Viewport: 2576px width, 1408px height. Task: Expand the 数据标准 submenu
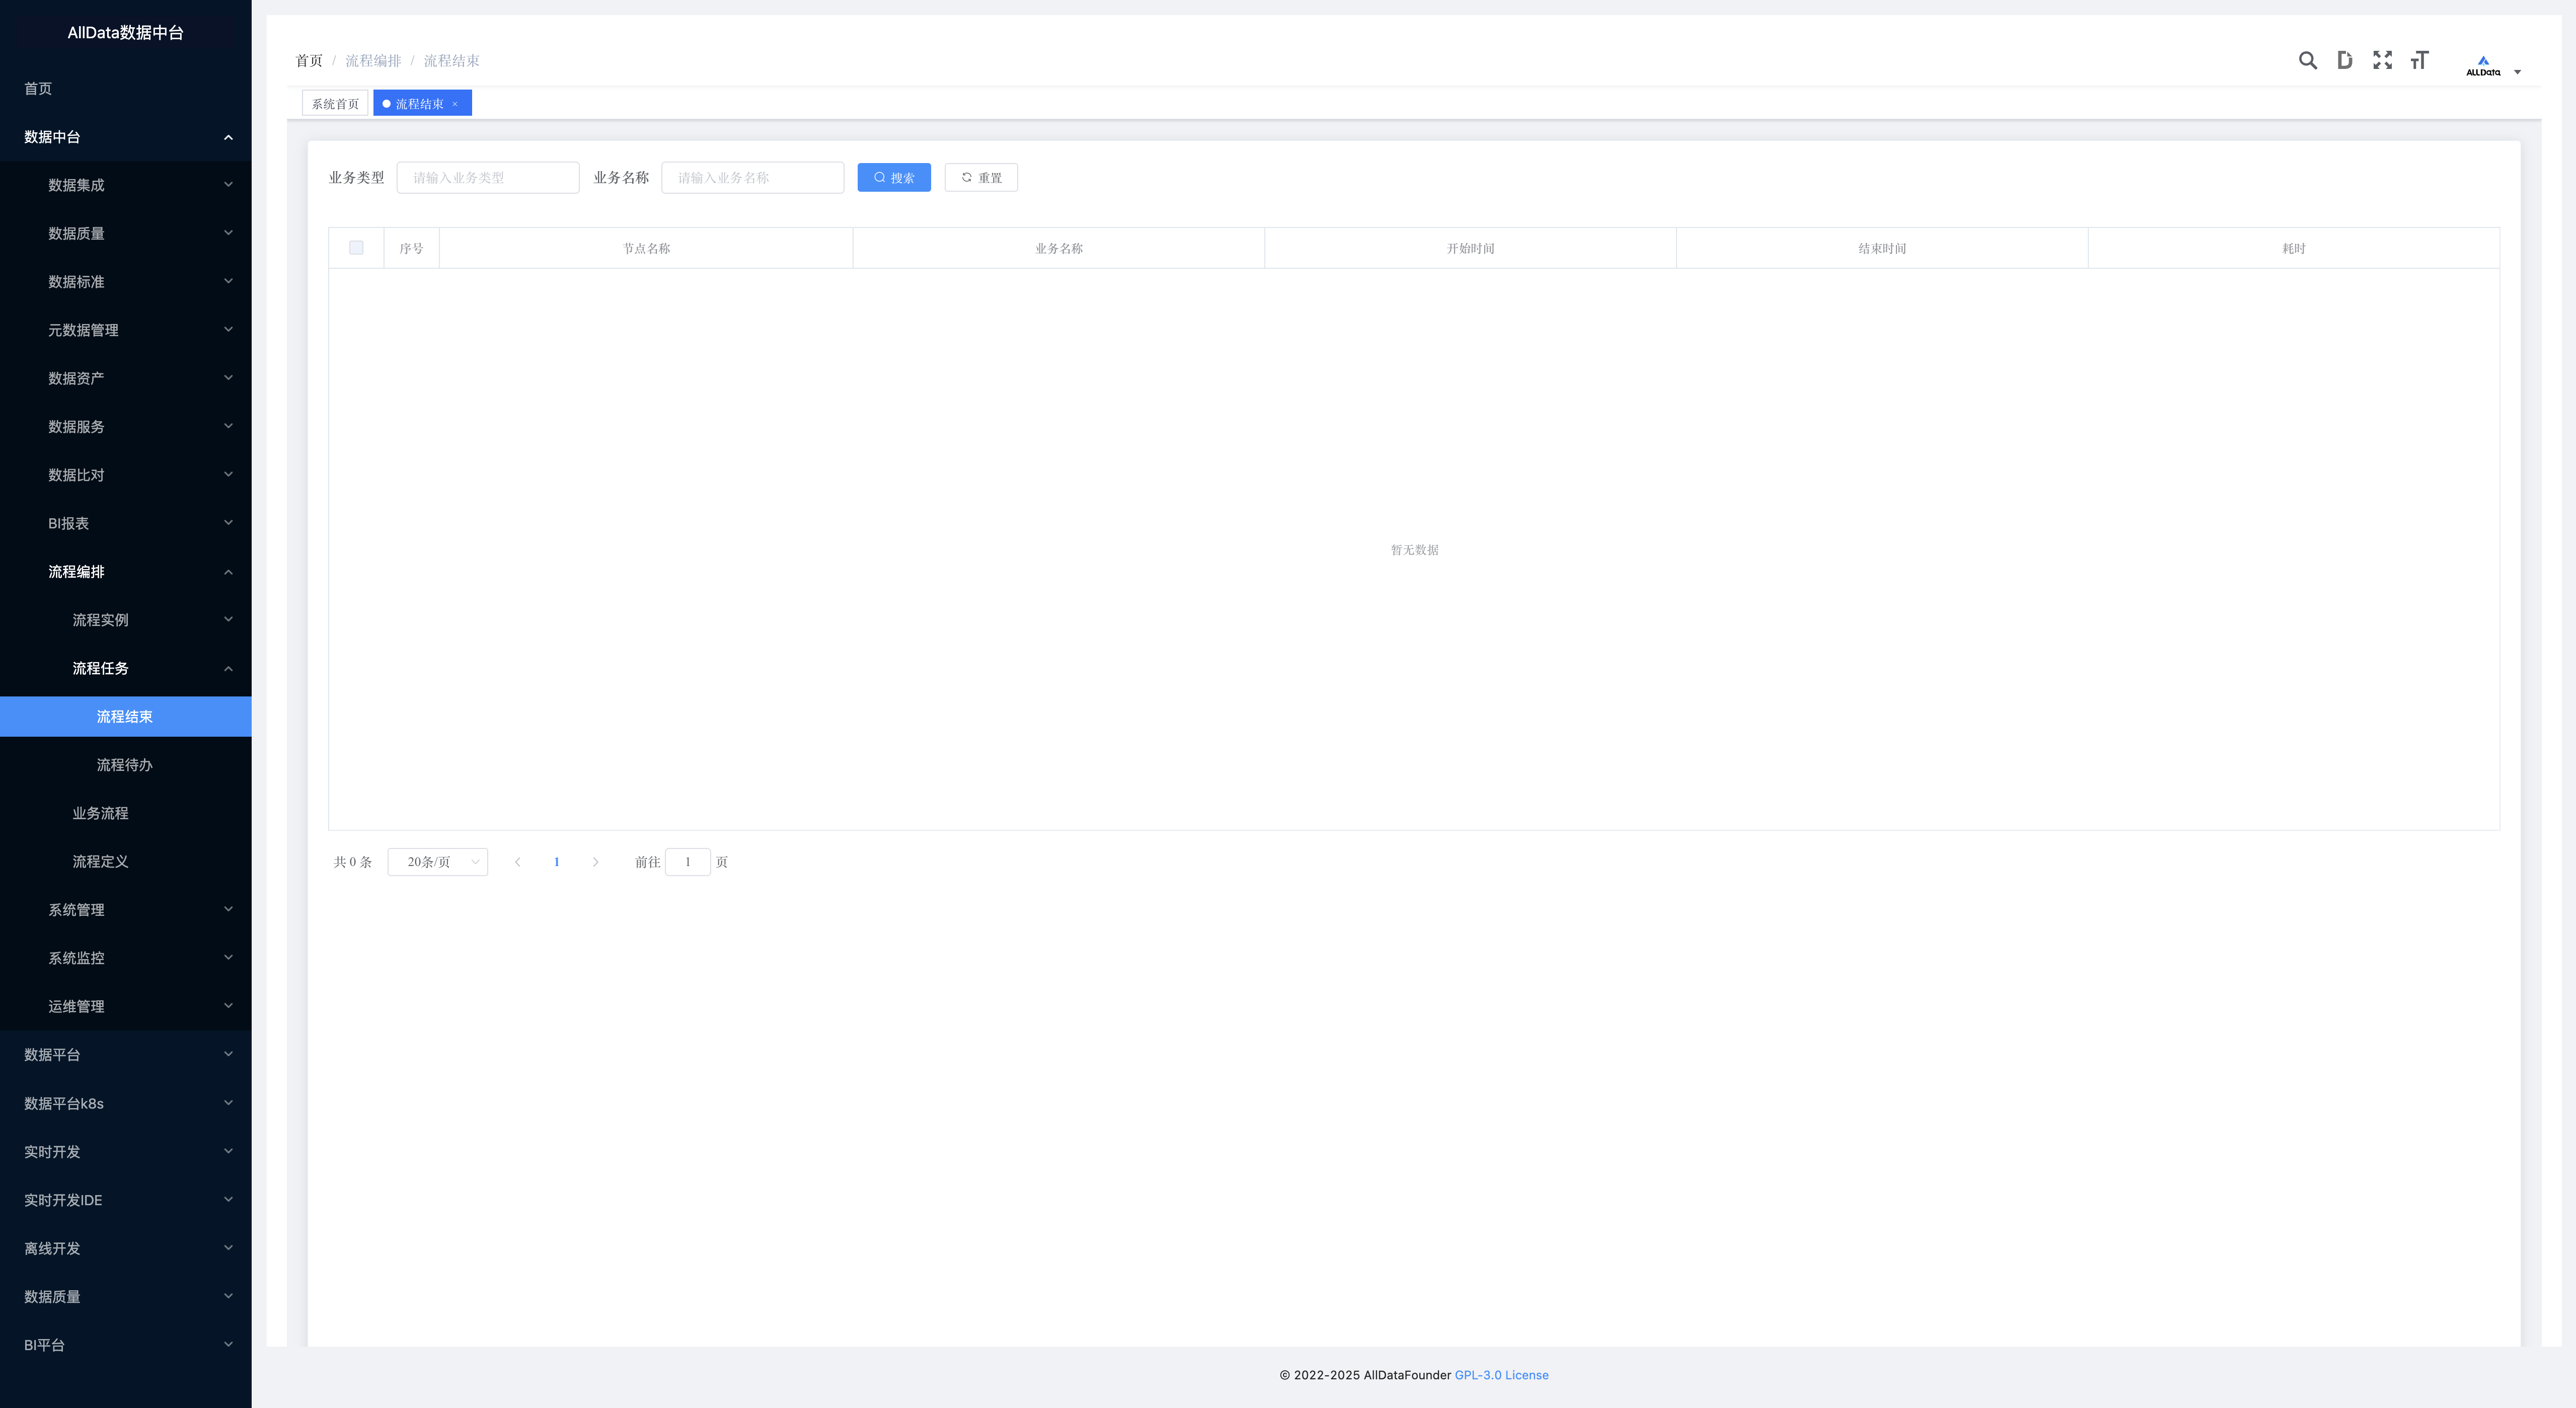point(126,281)
